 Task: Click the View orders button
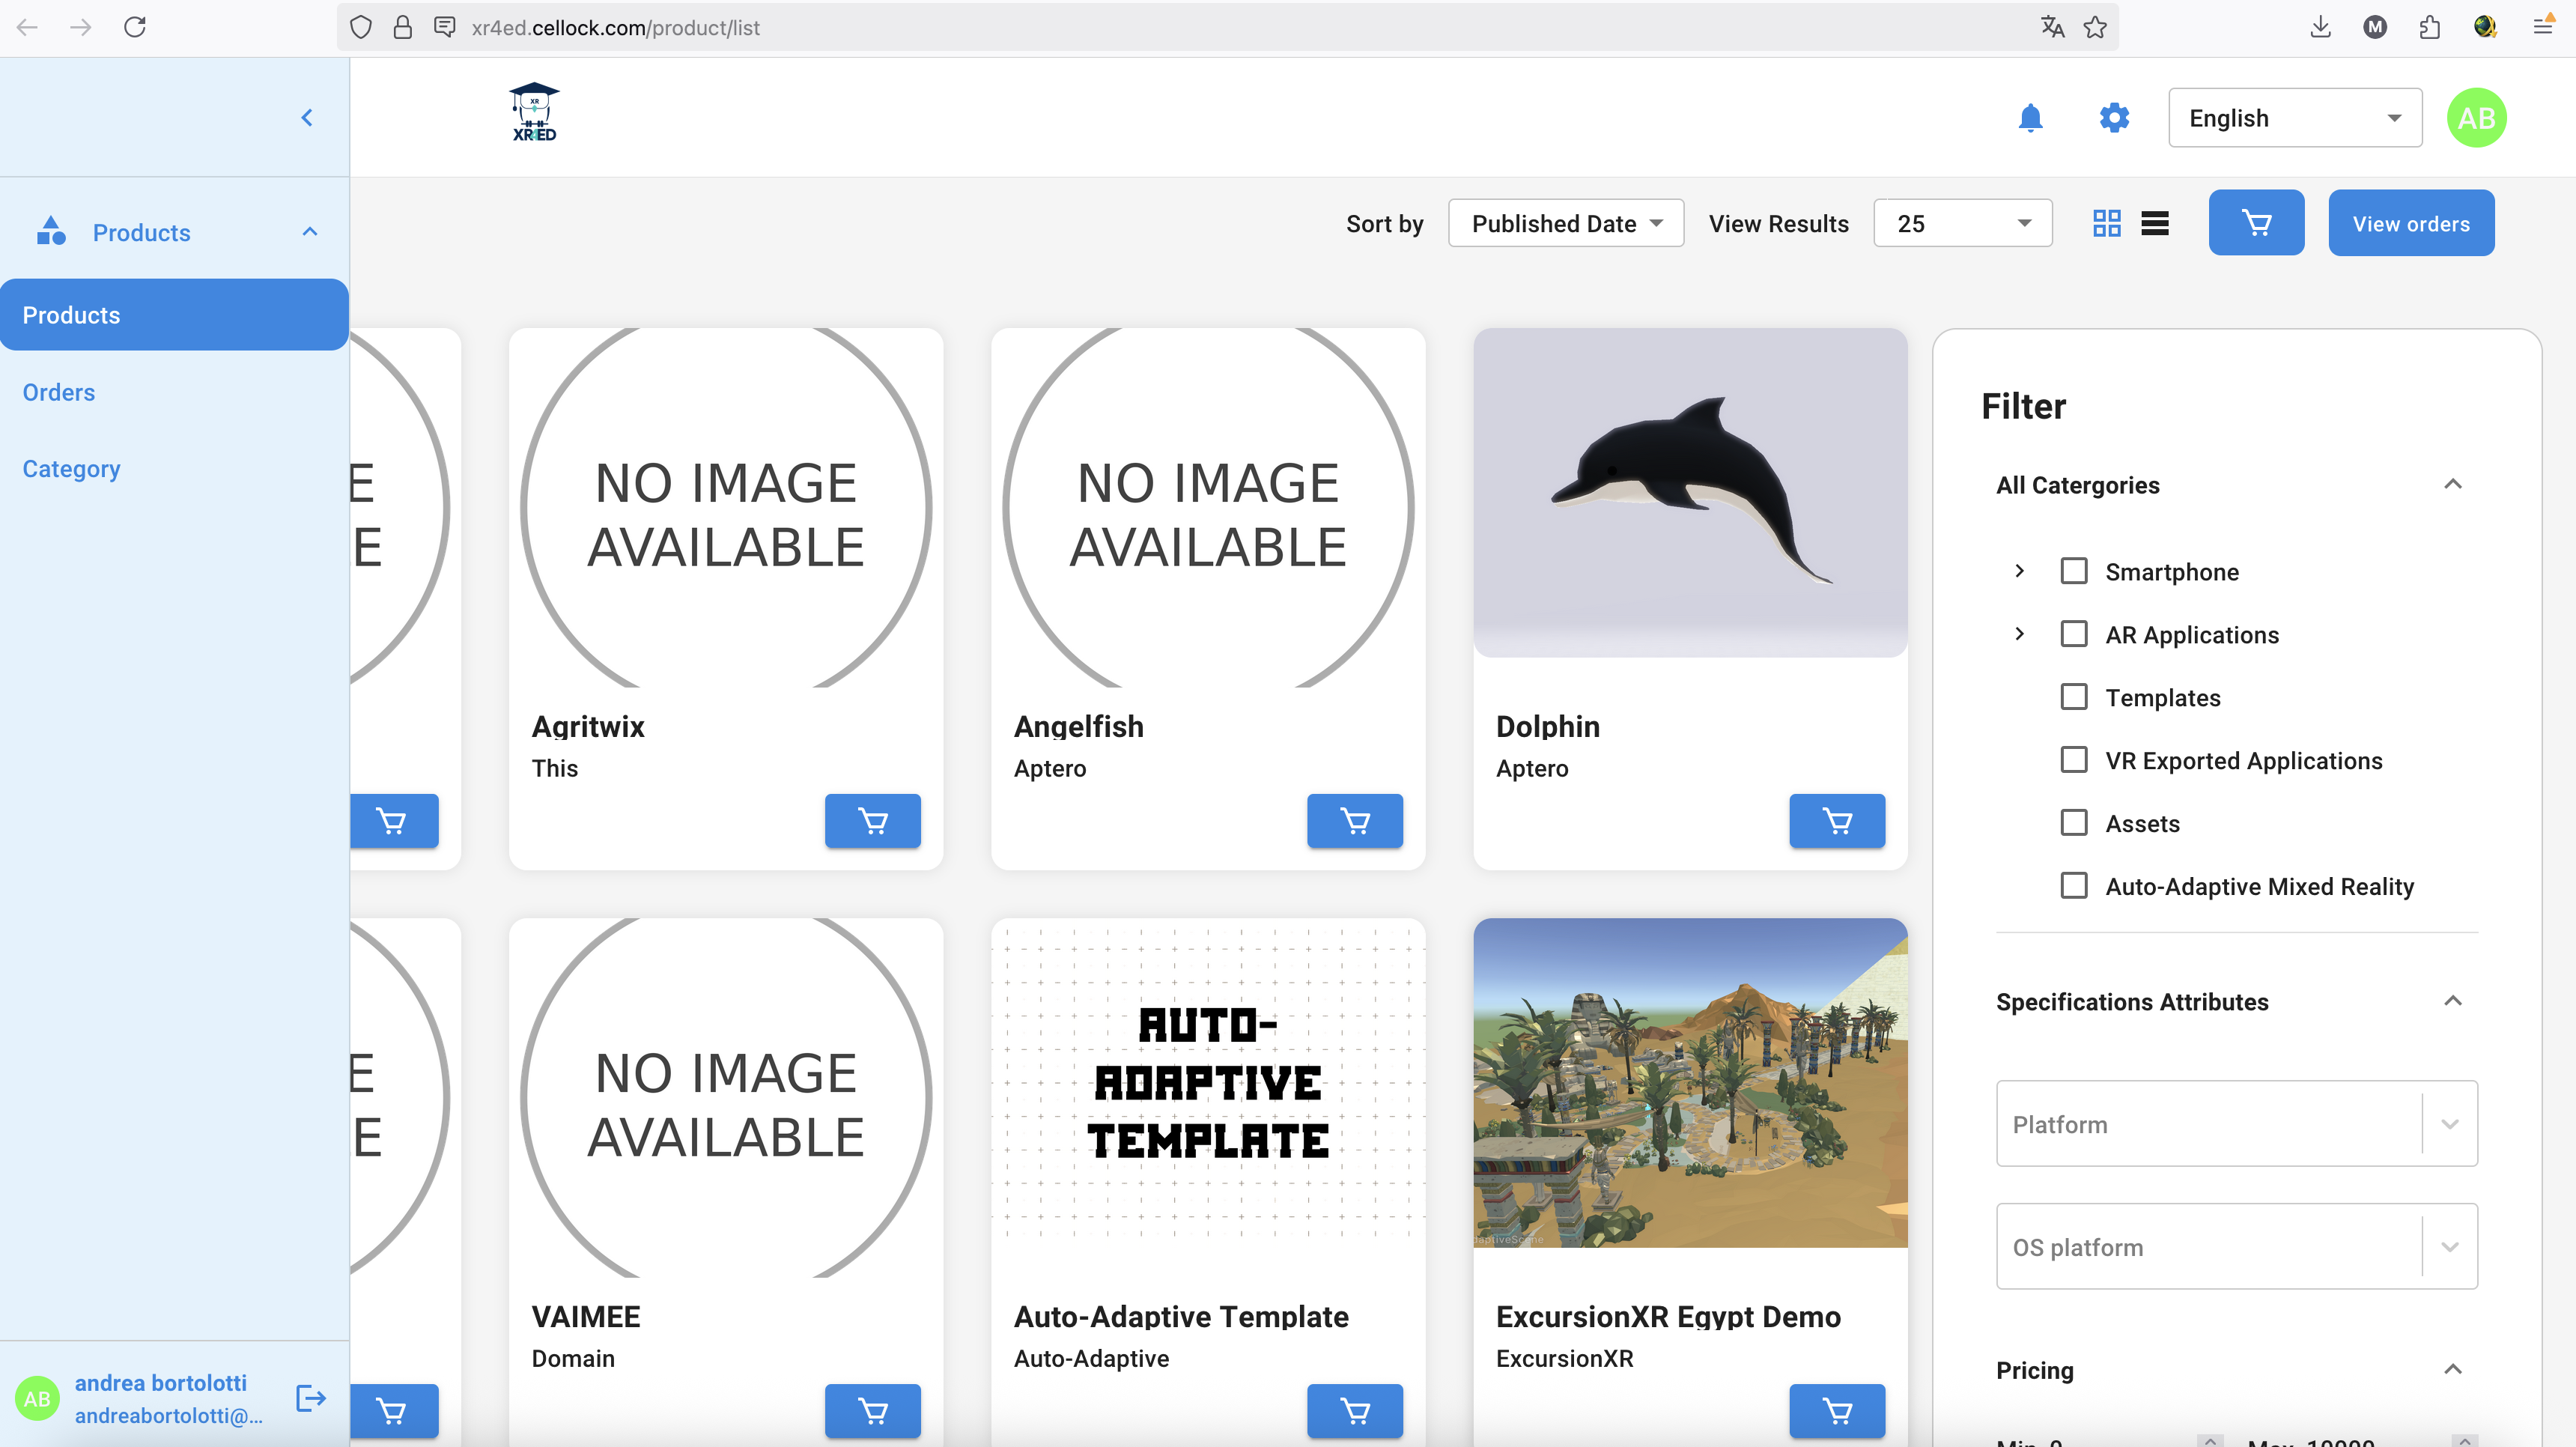coord(2410,223)
